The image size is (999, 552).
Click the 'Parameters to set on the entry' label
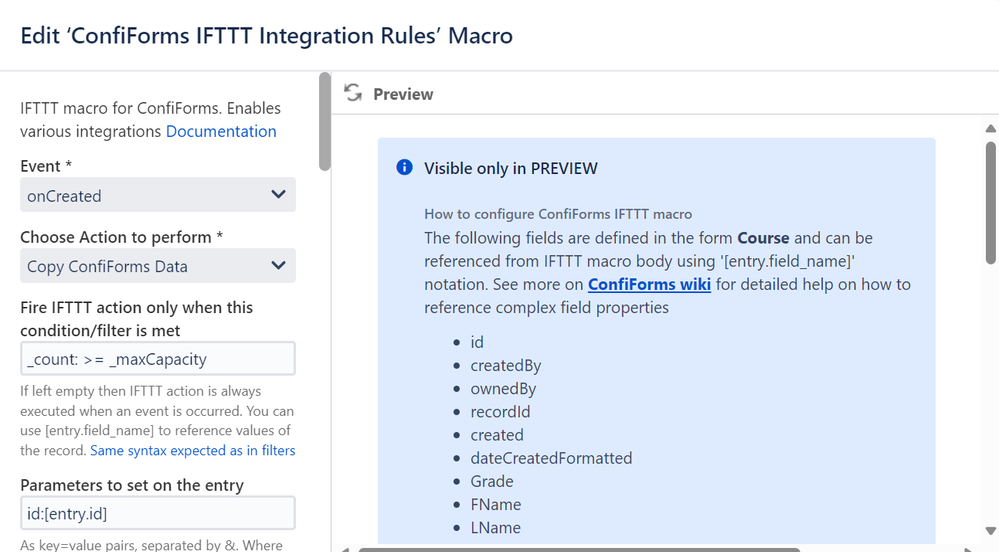click(132, 485)
